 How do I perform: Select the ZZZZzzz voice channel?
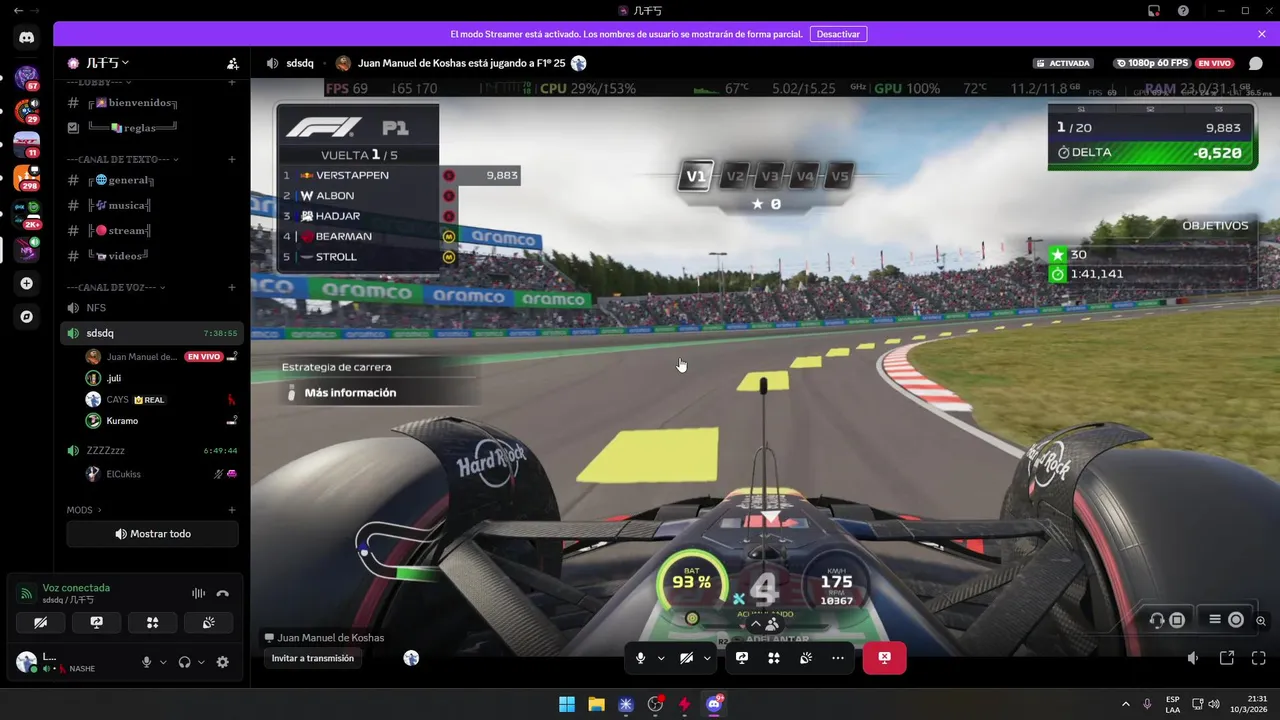152,451
